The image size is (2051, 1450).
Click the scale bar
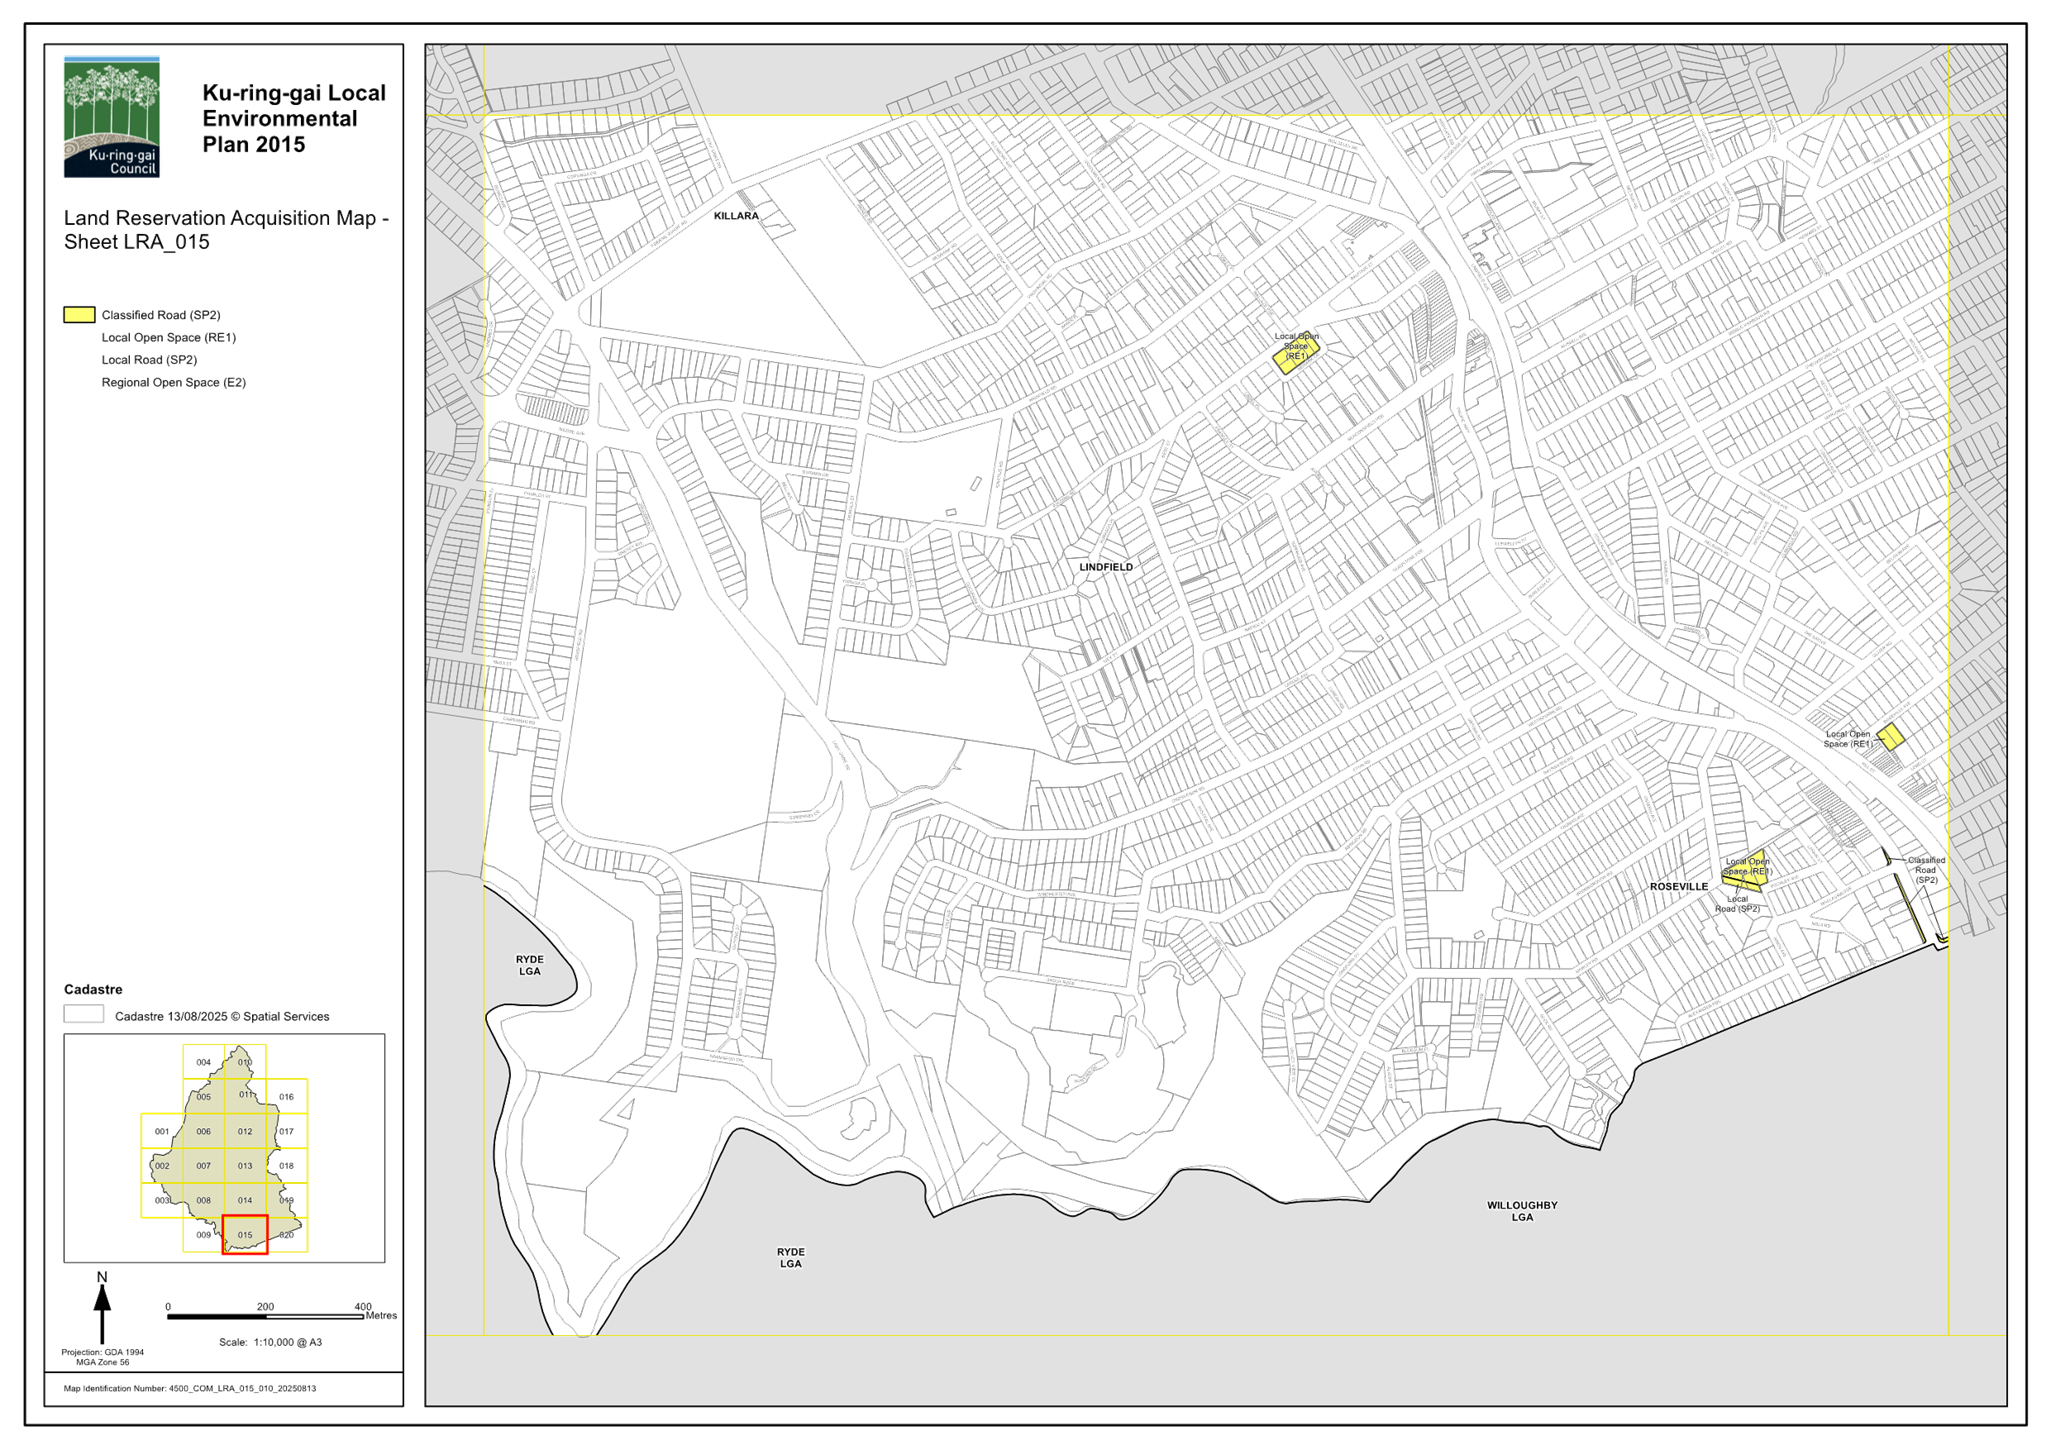(x=265, y=1316)
